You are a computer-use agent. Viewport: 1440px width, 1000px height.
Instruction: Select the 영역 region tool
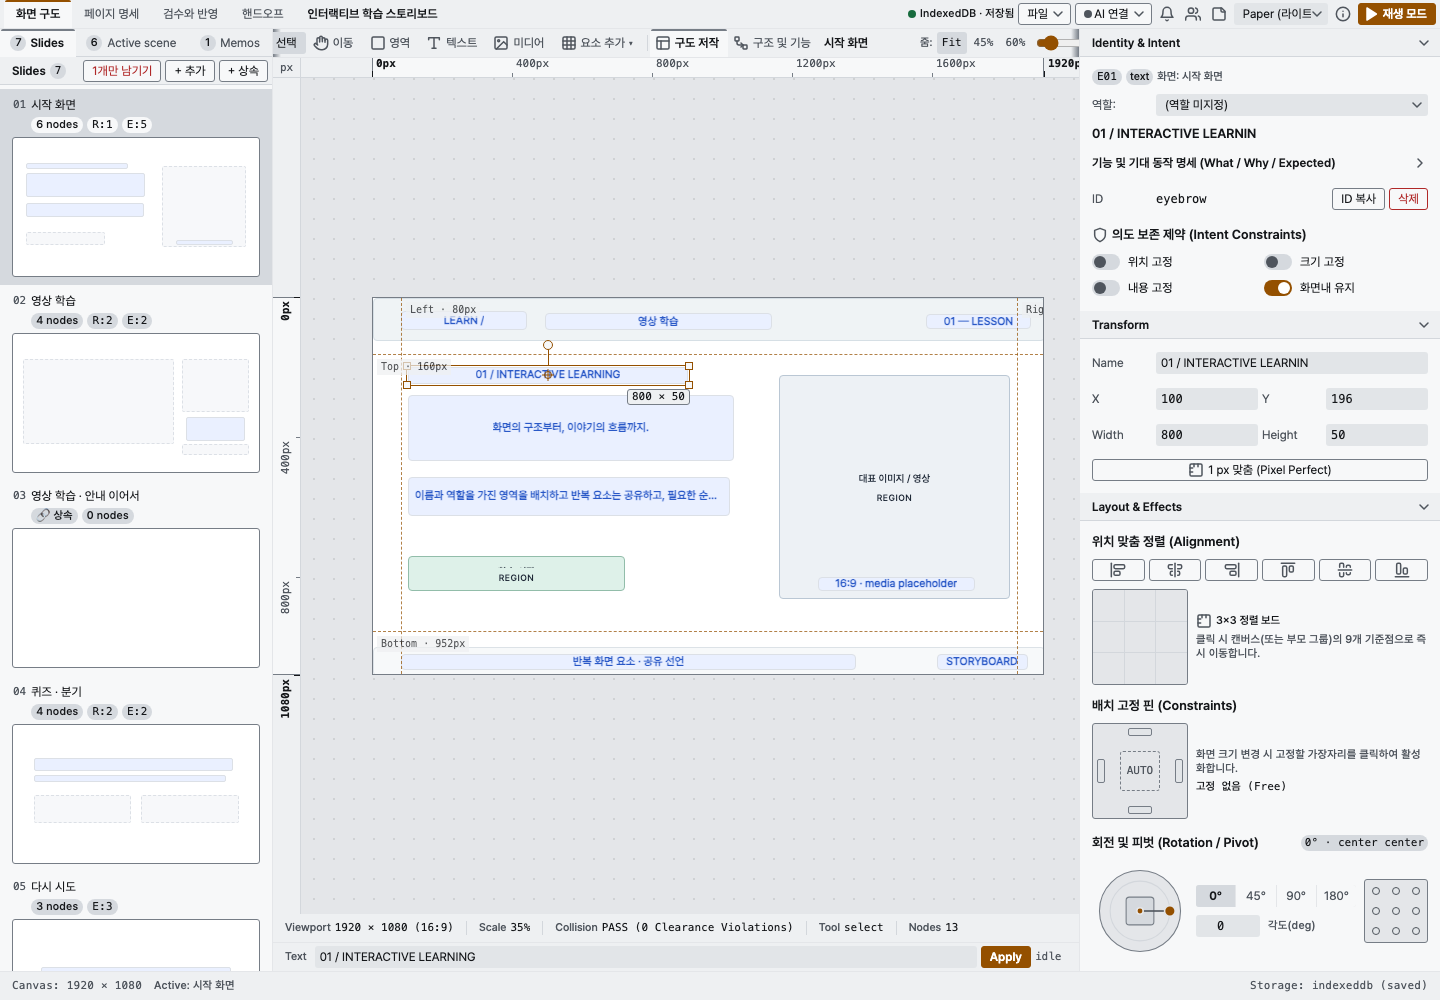pyautogui.click(x=391, y=43)
